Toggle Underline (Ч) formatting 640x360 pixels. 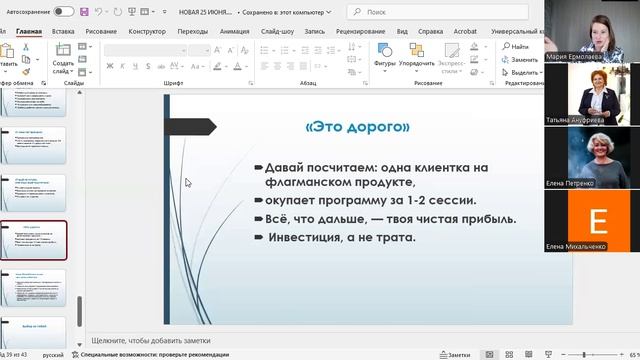[x=135, y=66]
